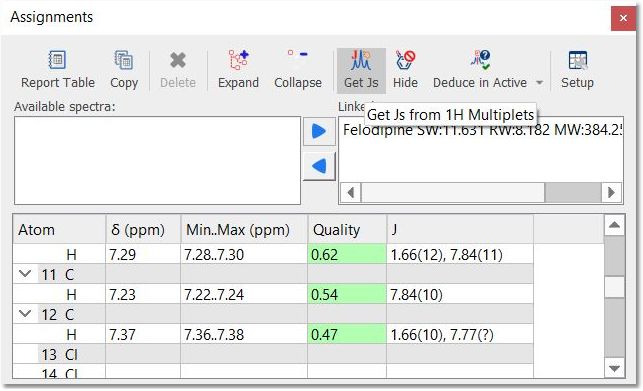Viewport: 643px width, 391px height.
Task: Click the green quality cell 0.62
Action: 347,254
